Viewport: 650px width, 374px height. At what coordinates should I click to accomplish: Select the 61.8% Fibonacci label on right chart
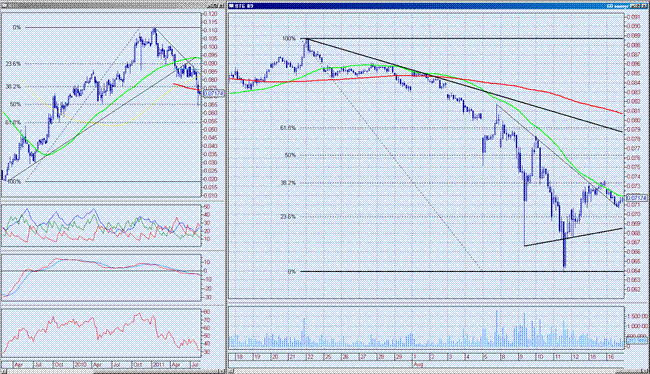coord(288,128)
